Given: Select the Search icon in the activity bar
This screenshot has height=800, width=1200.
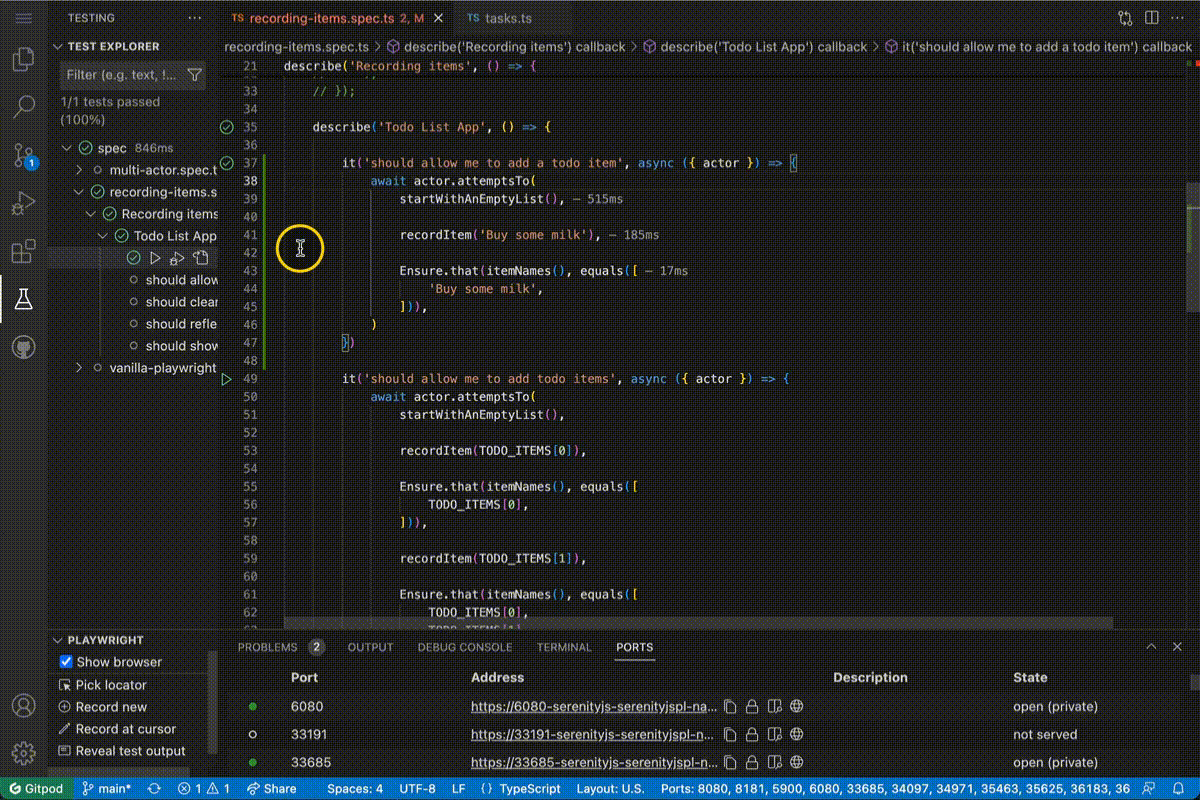Looking at the screenshot, I should point(22,105).
